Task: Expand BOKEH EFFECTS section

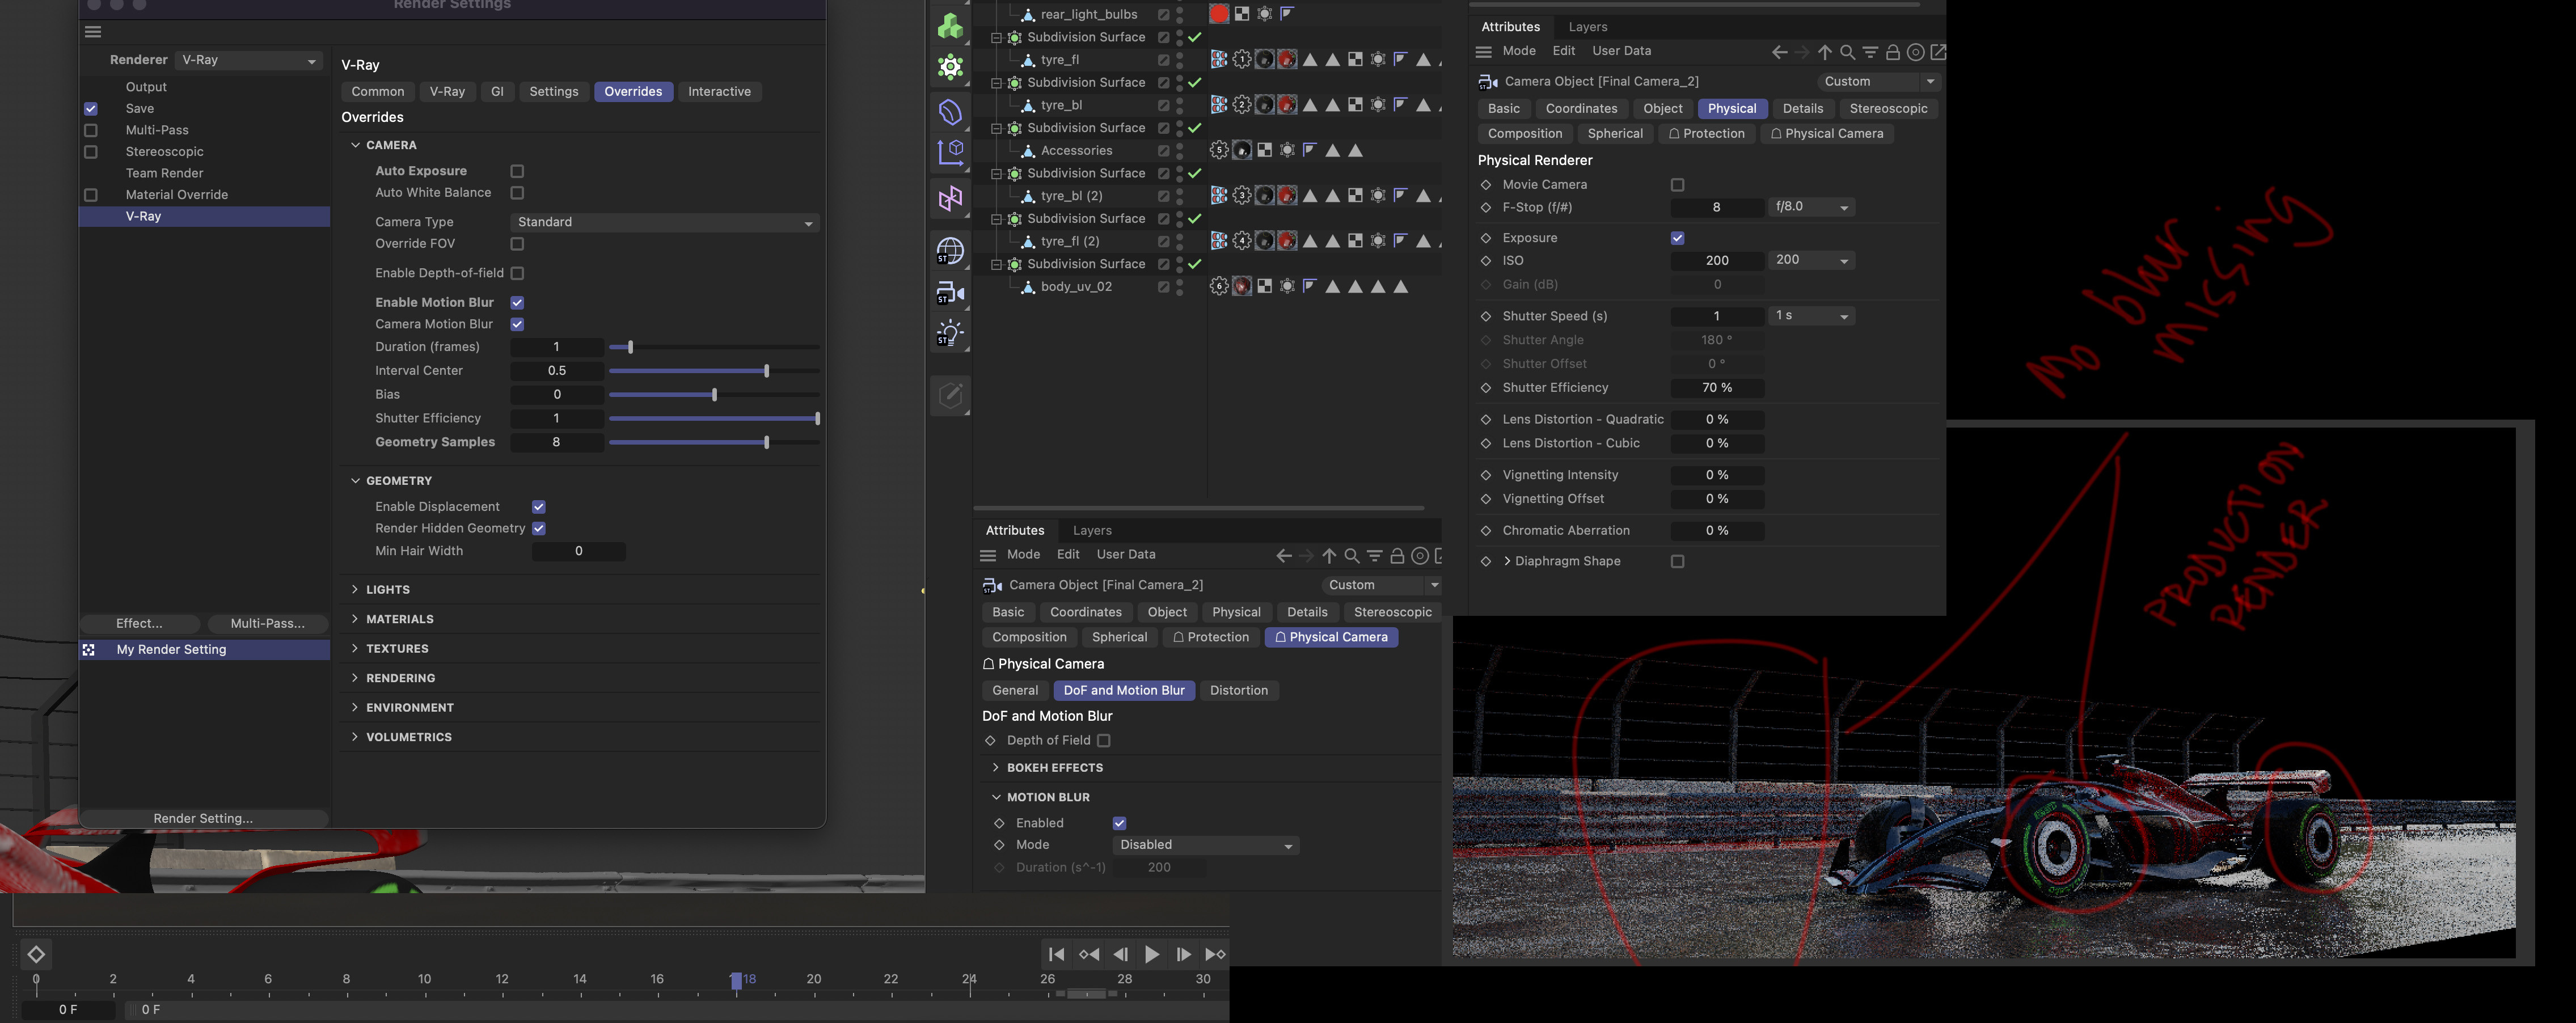Action: click(995, 768)
